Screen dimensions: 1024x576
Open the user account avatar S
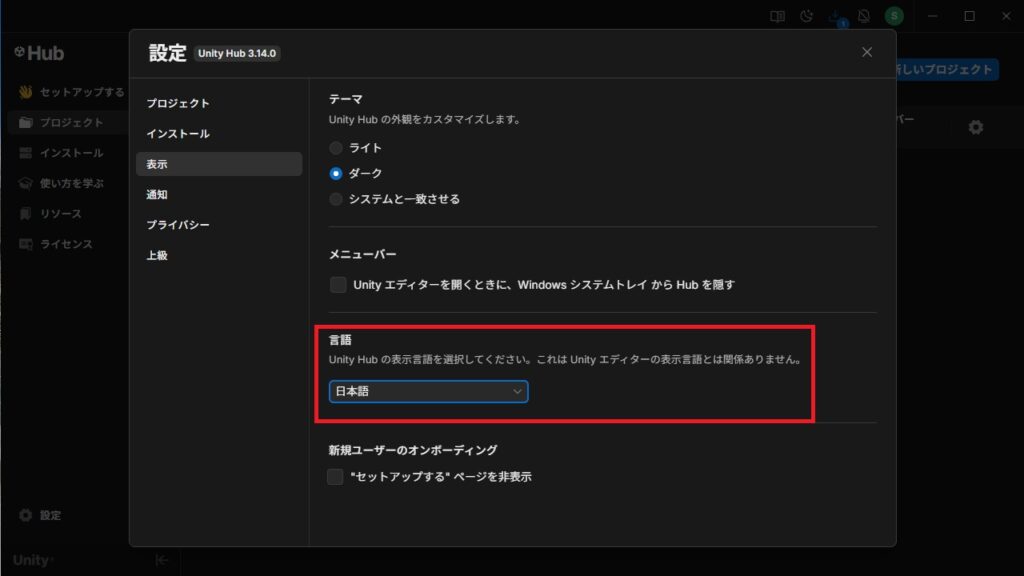[894, 16]
